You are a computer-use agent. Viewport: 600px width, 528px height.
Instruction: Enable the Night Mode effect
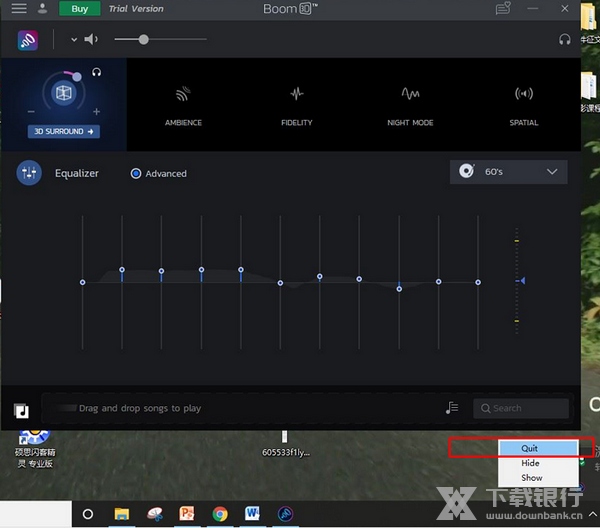point(410,105)
